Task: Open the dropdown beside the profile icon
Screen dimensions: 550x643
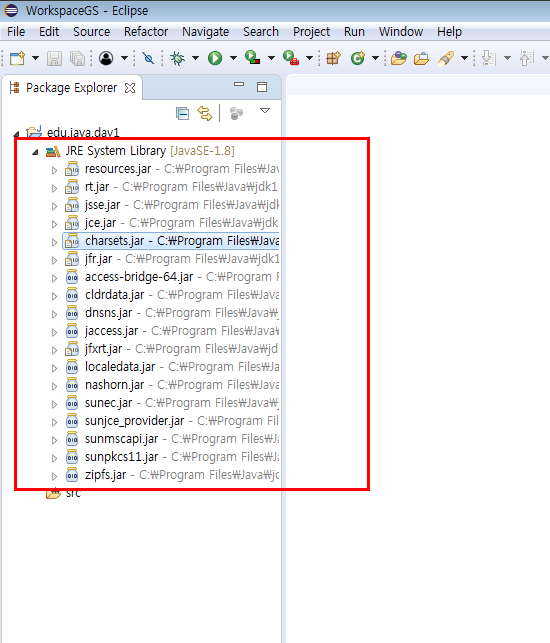Action: coord(124,58)
